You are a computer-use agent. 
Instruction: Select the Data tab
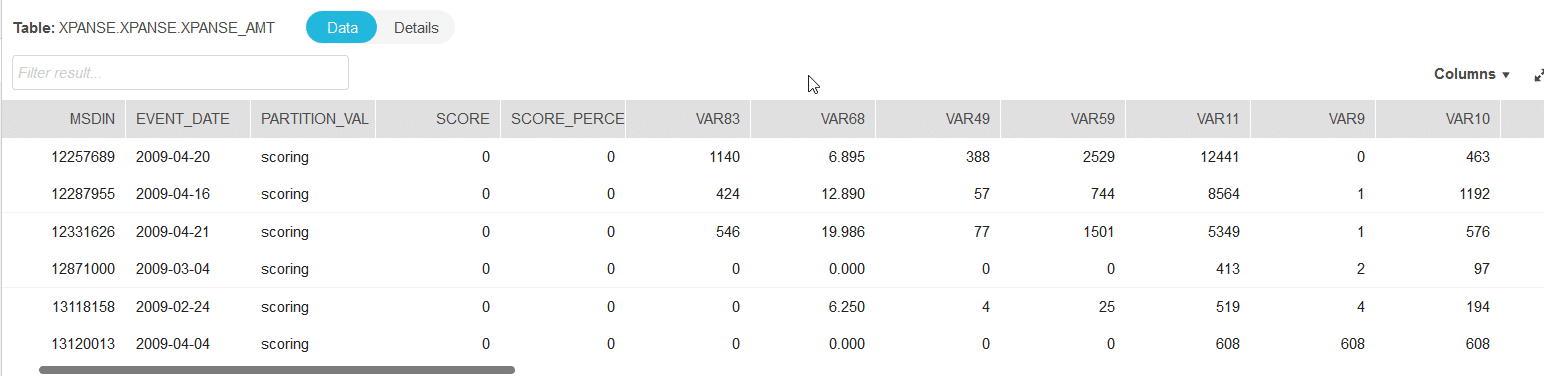pos(342,28)
